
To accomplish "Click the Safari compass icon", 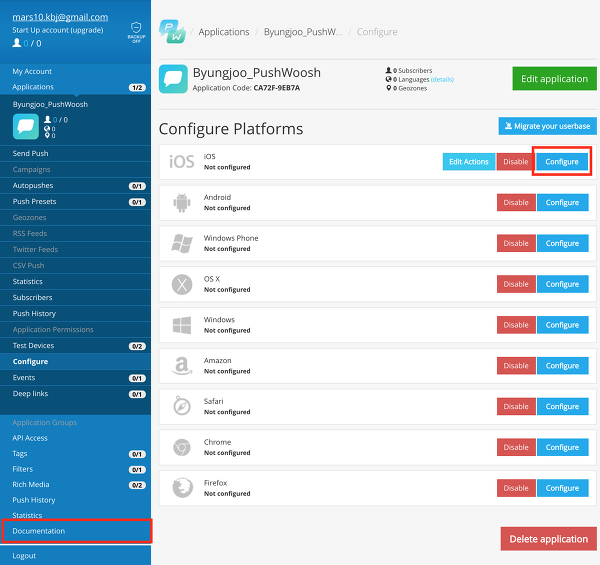I will 182,406.
